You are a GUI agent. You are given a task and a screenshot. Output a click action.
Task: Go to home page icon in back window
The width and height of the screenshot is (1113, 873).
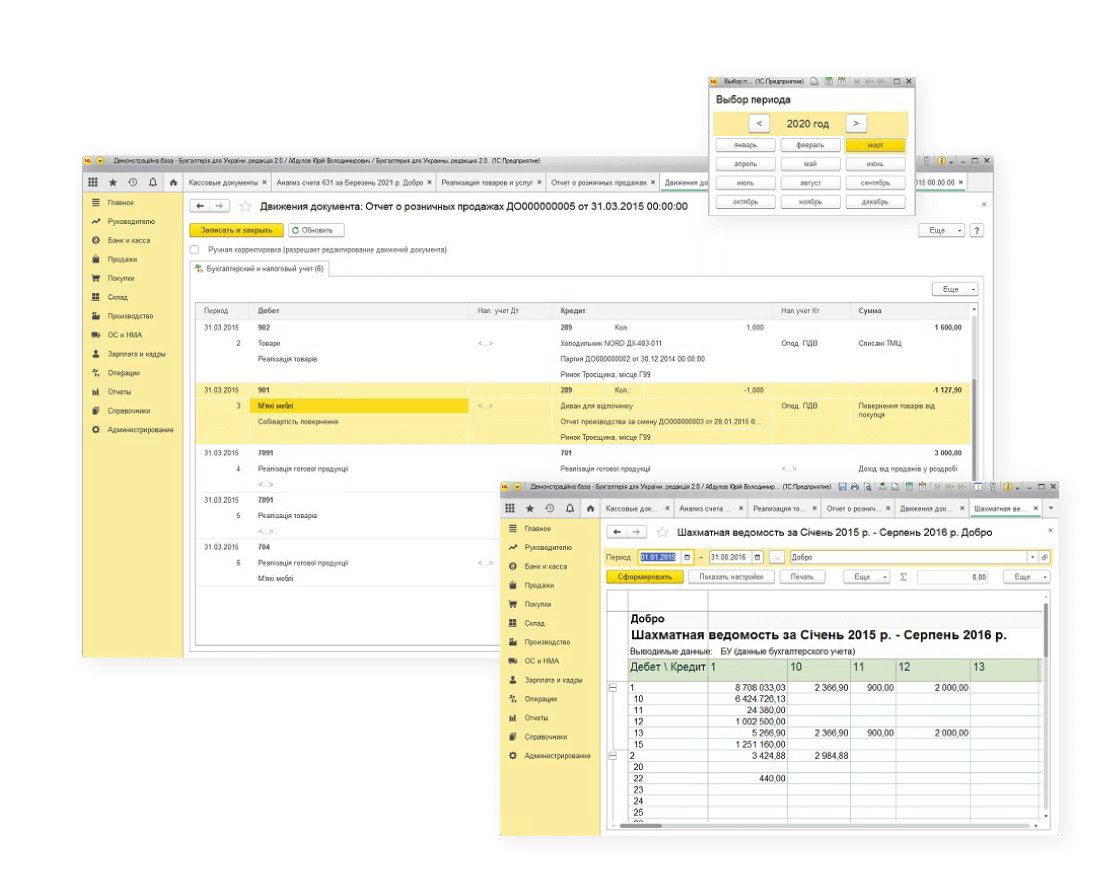[173, 183]
